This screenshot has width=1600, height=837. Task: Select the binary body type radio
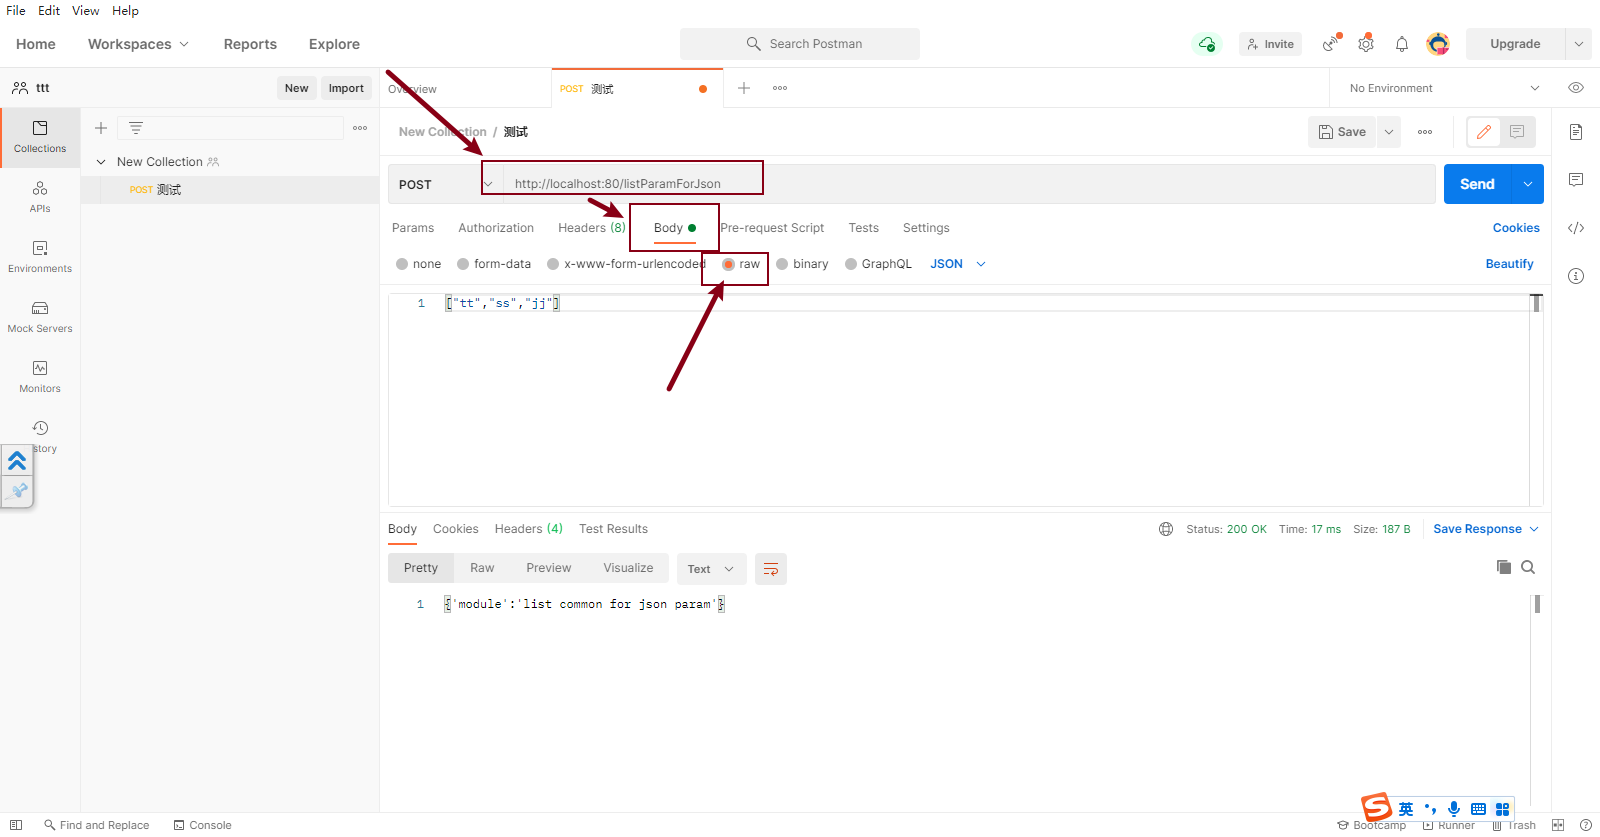(x=782, y=264)
